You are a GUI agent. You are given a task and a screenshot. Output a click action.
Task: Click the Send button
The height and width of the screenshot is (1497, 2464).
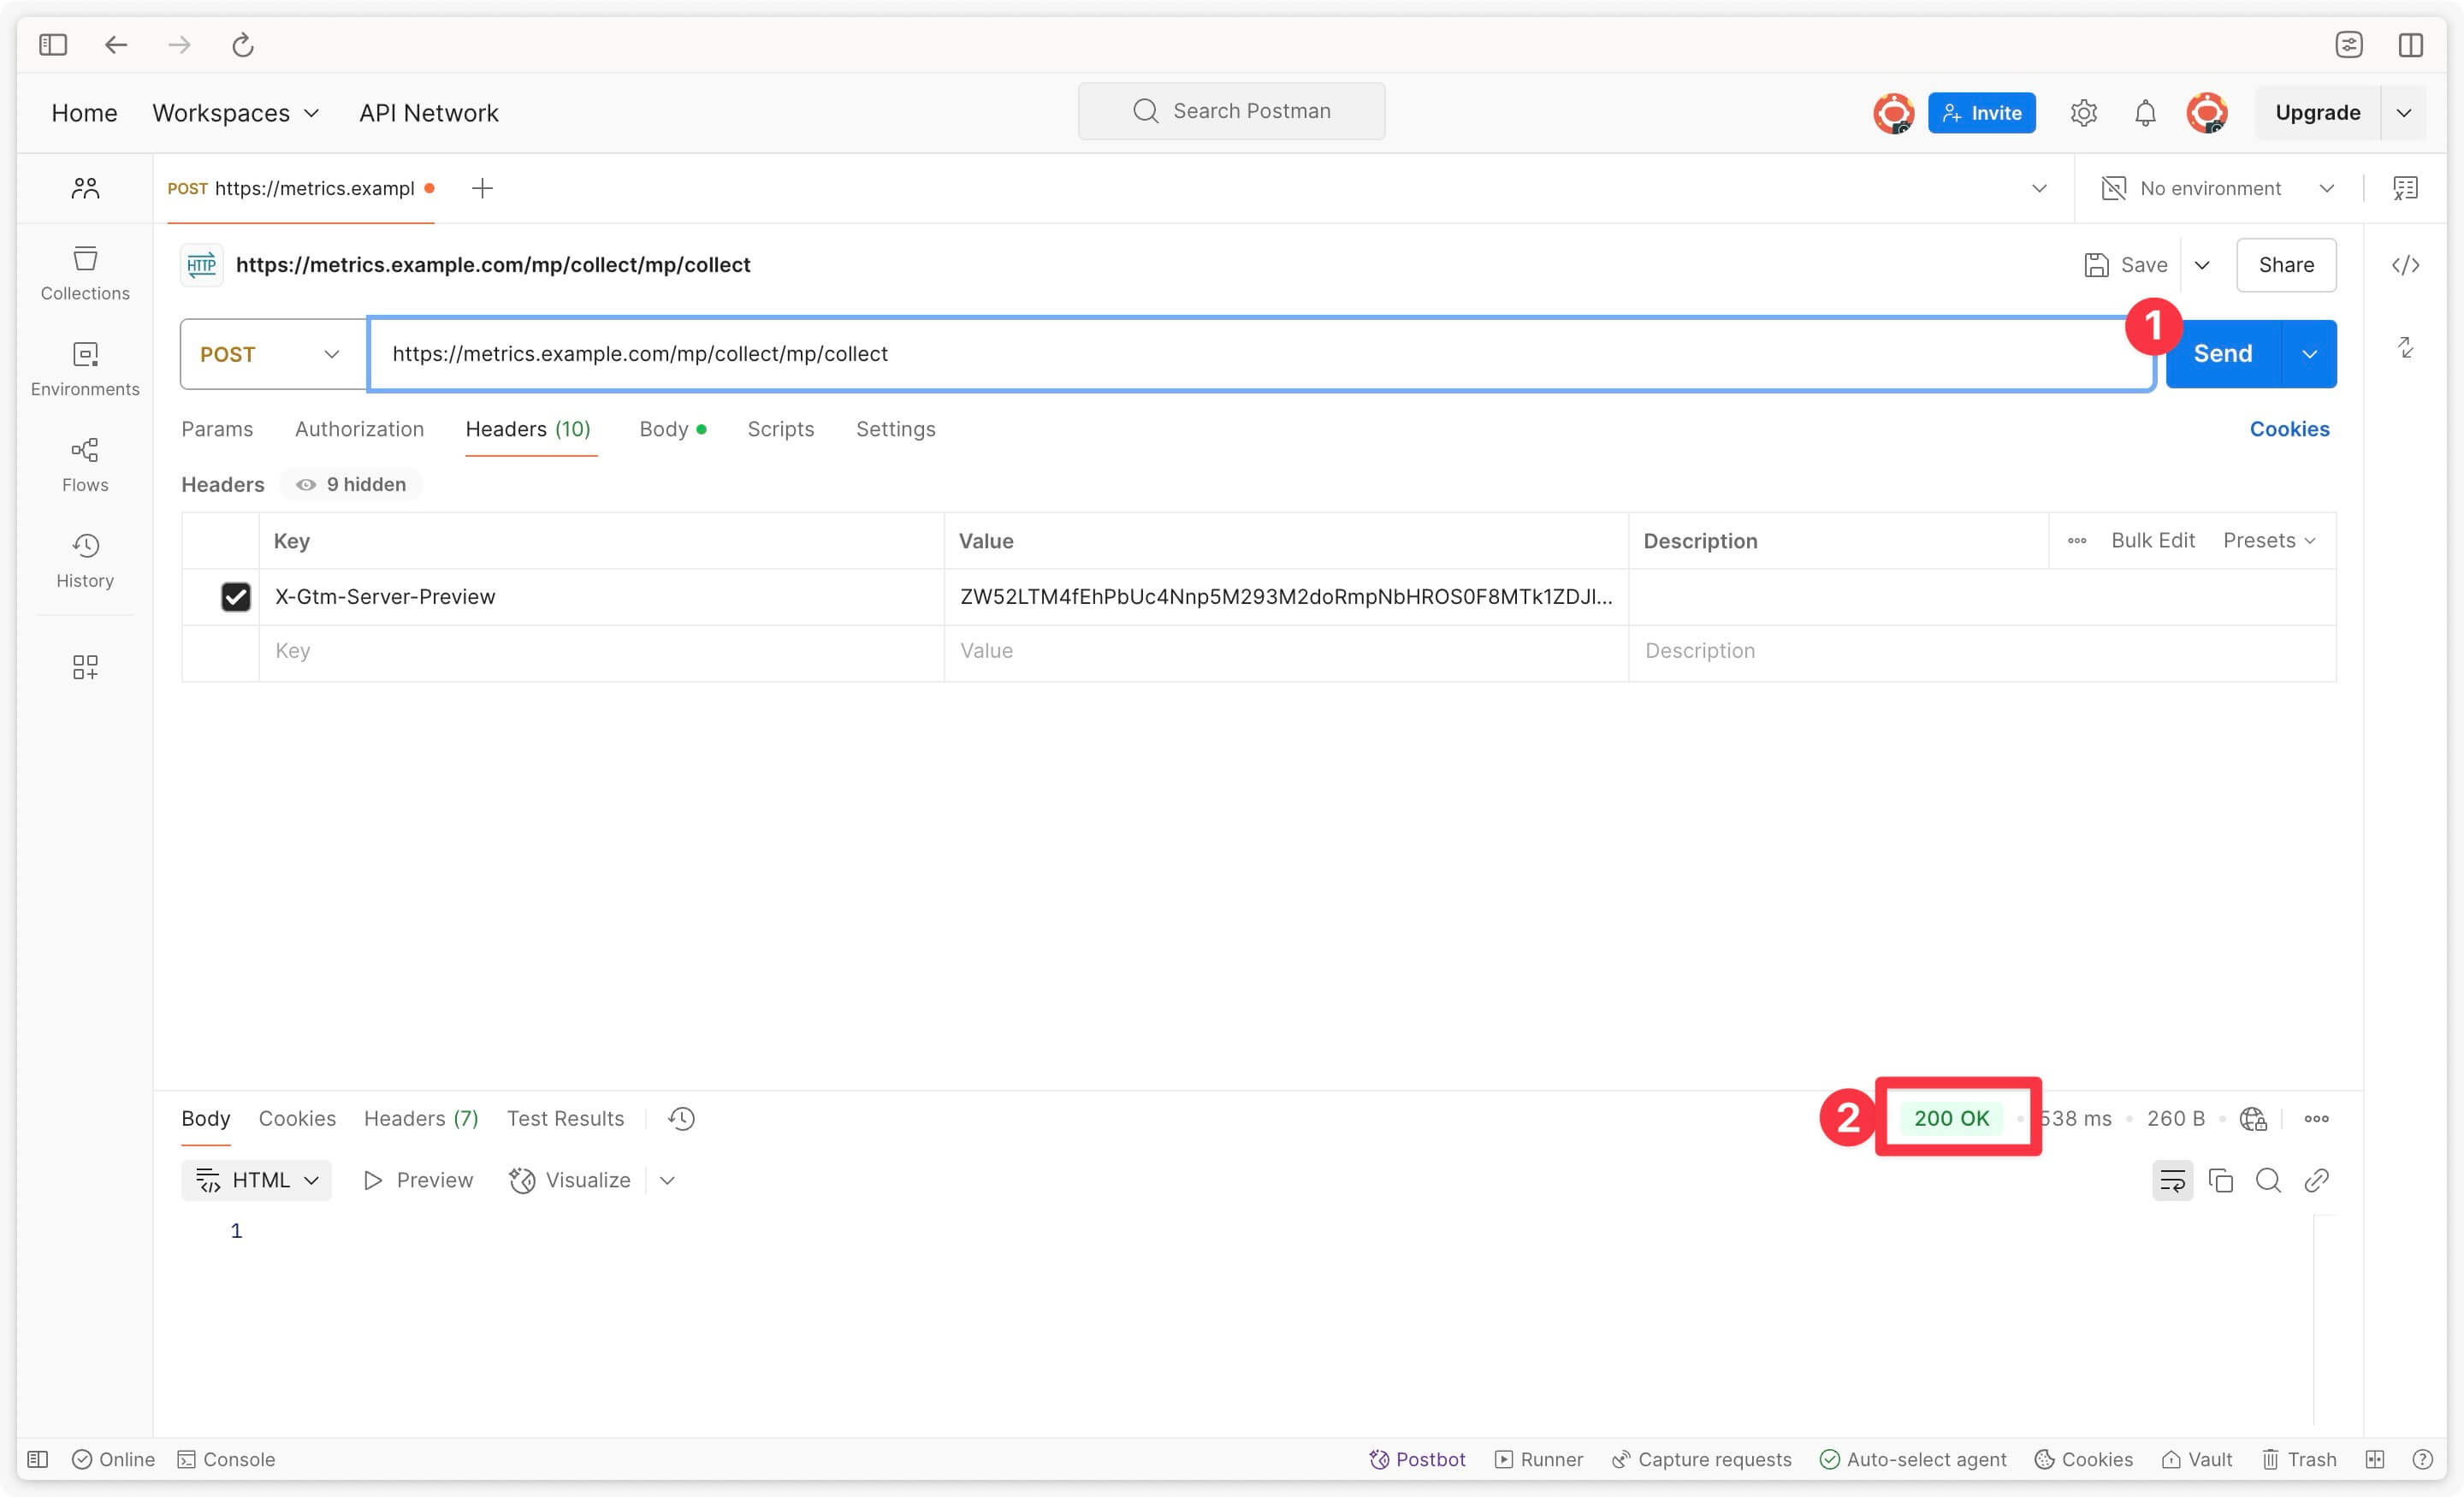click(x=2222, y=354)
